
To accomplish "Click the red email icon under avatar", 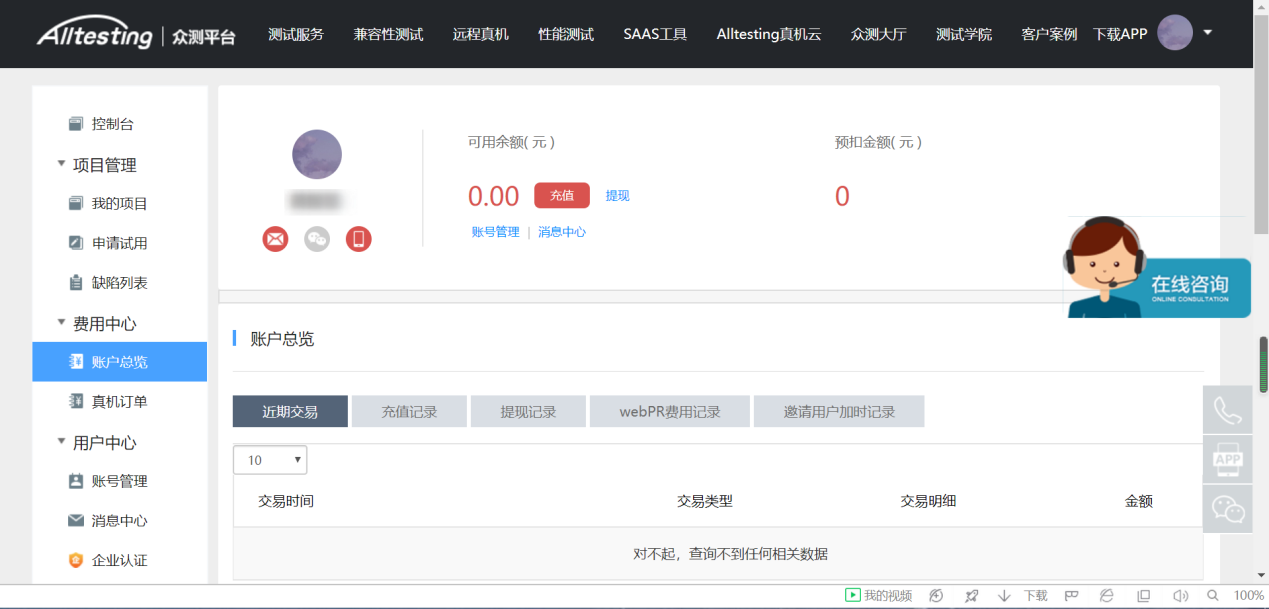I will click(x=275, y=239).
